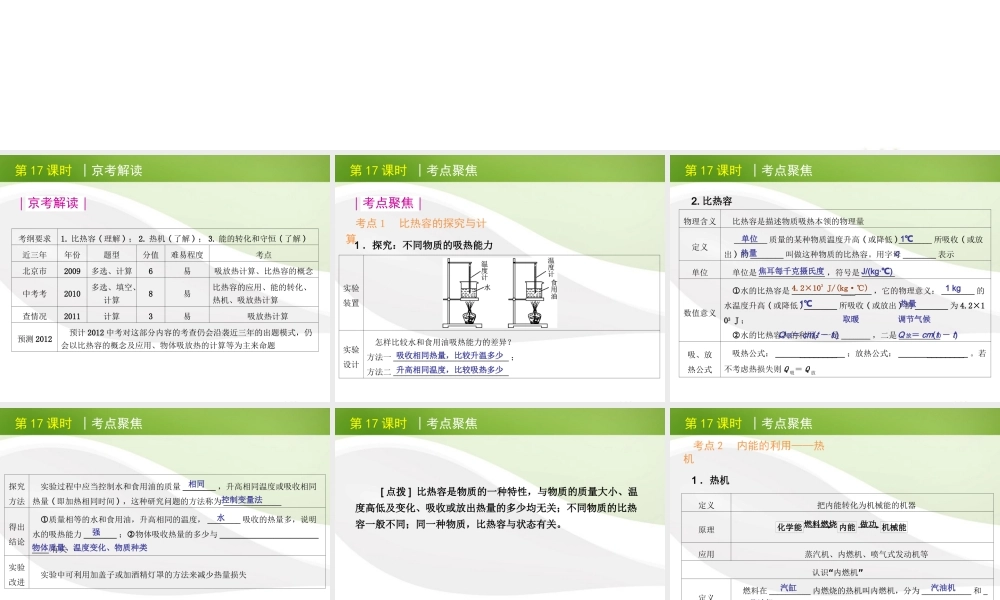
Task: Click the 北京市 cell
Action: click(34, 271)
